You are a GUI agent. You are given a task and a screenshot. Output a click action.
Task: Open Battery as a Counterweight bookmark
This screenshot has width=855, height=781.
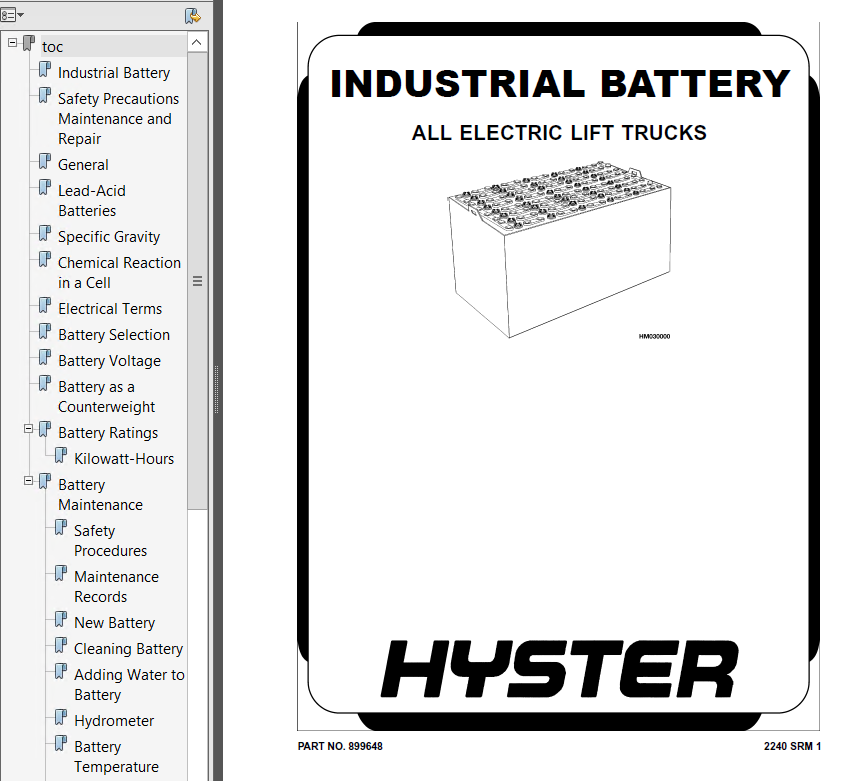click(x=106, y=396)
